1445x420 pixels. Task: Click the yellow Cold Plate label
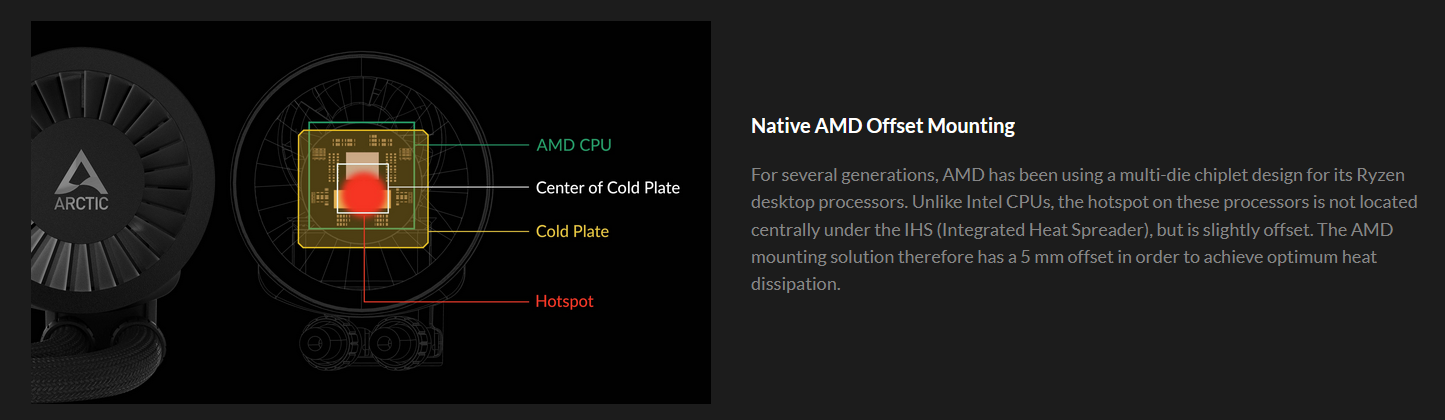[x=572, y=231]
